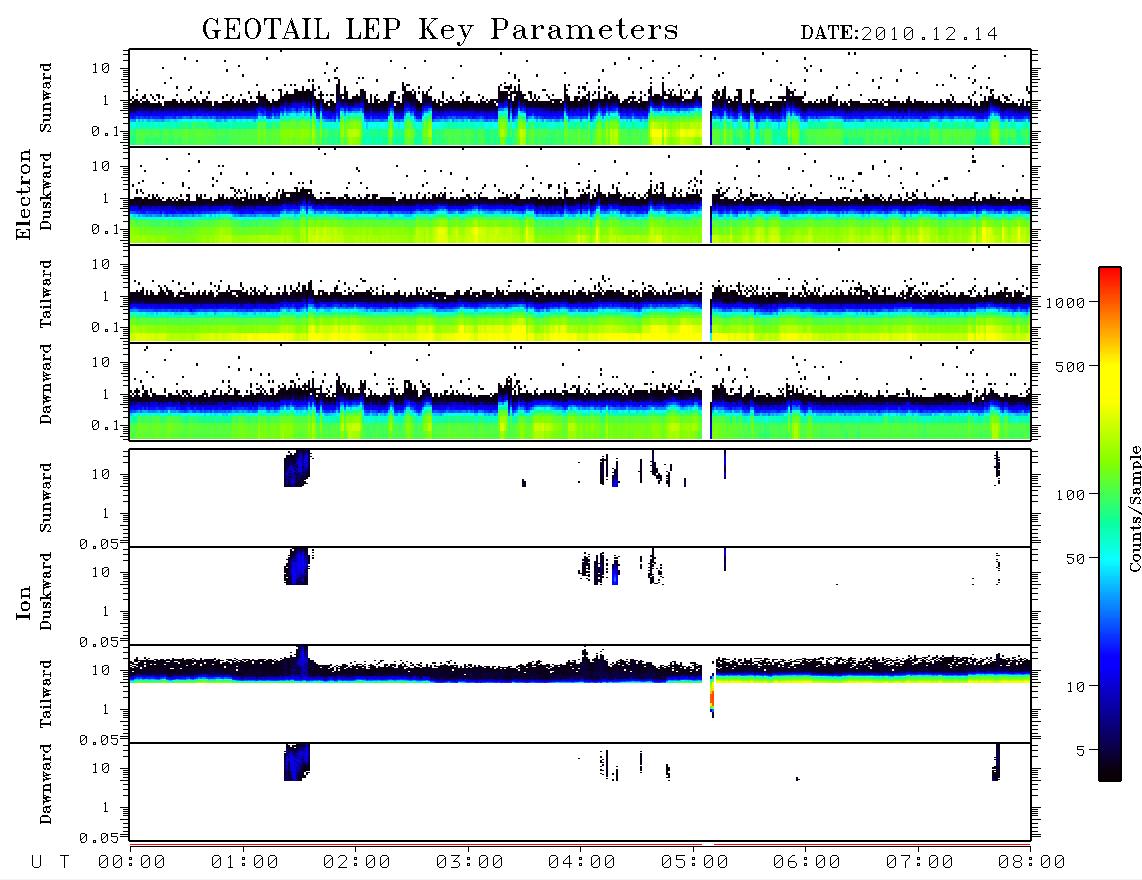Click the '1' tick on Ion Tailward axis

106,710
